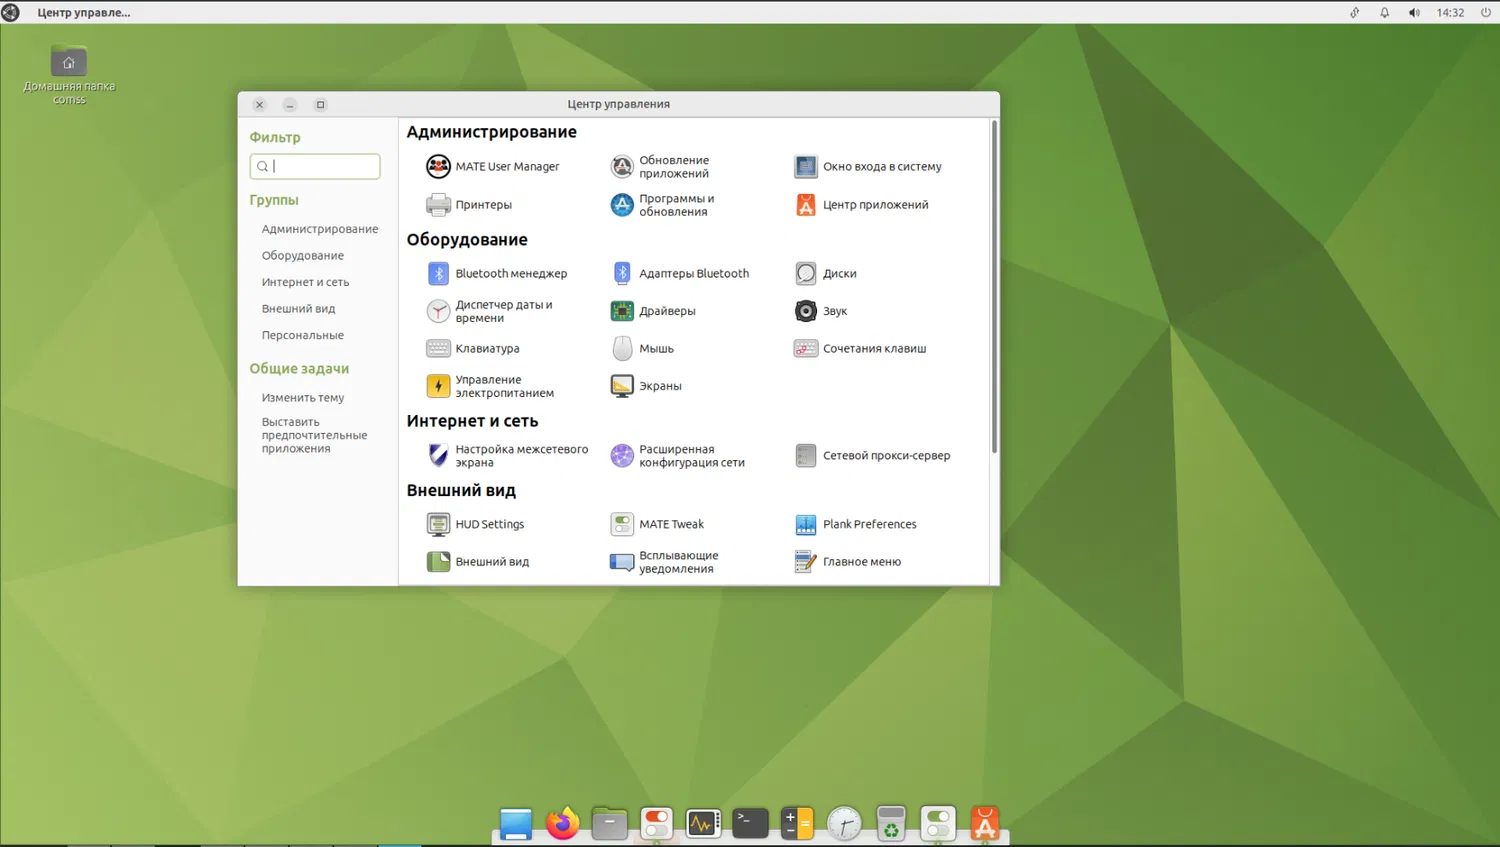Open Сетевой прокси-сервер settings

click(872, 456)
